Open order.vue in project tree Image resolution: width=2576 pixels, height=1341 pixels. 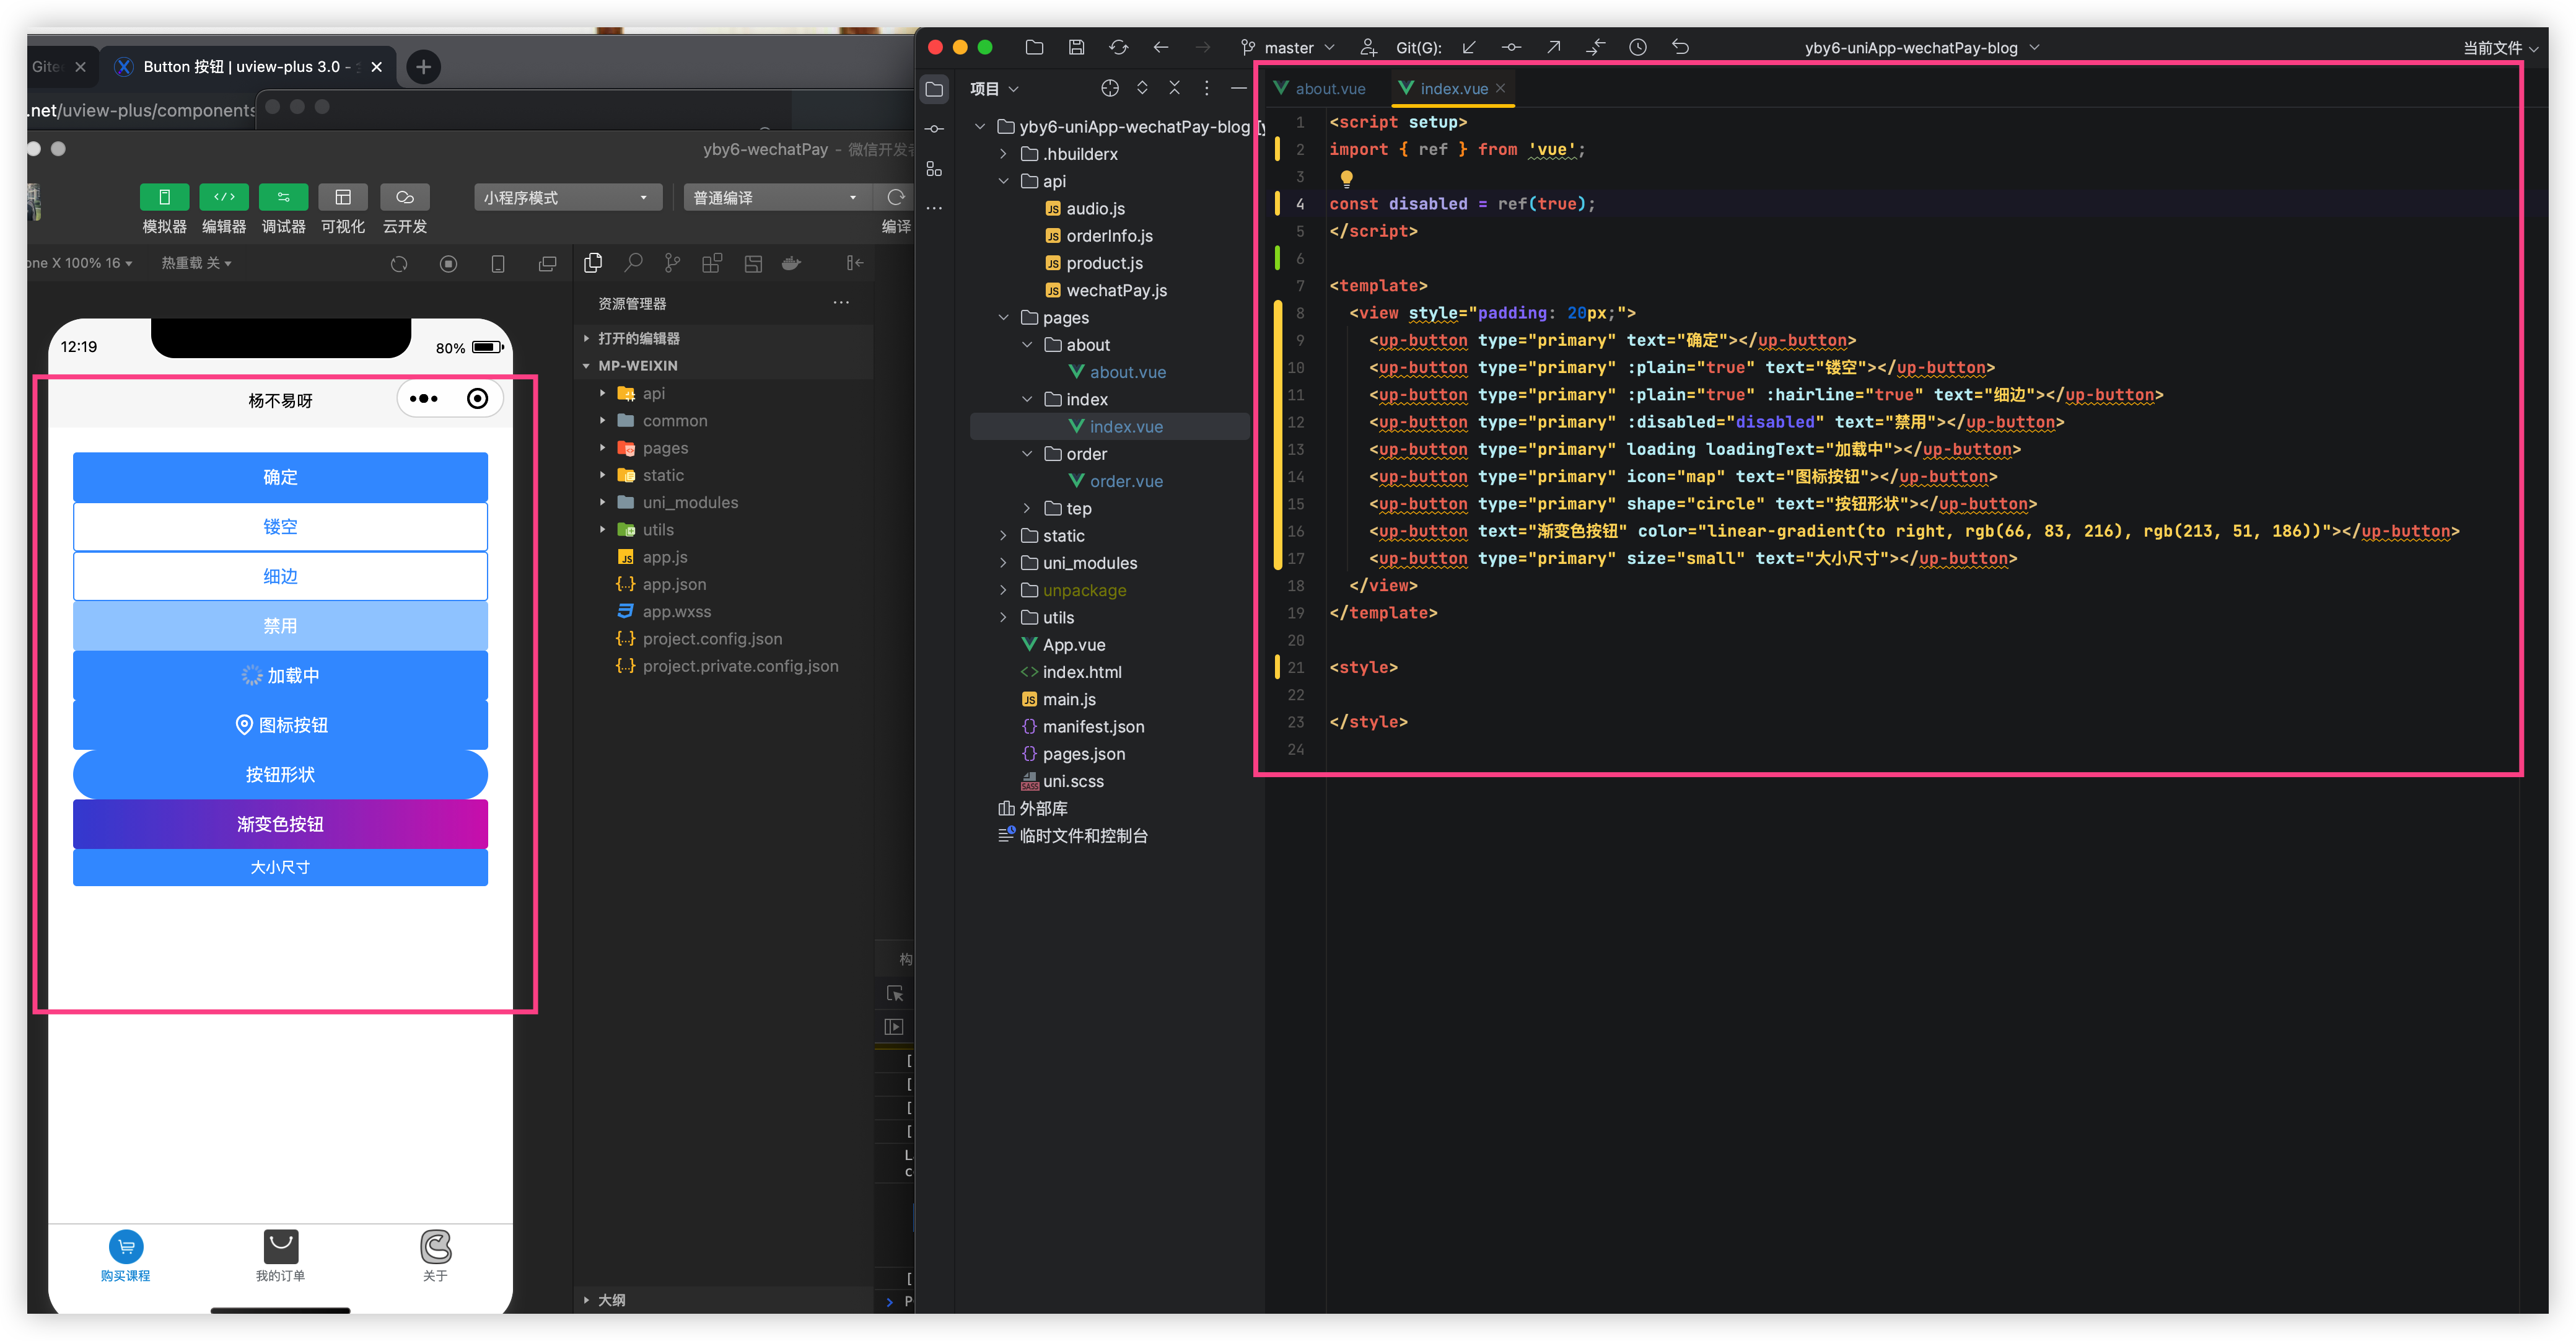click(1125, 481)
